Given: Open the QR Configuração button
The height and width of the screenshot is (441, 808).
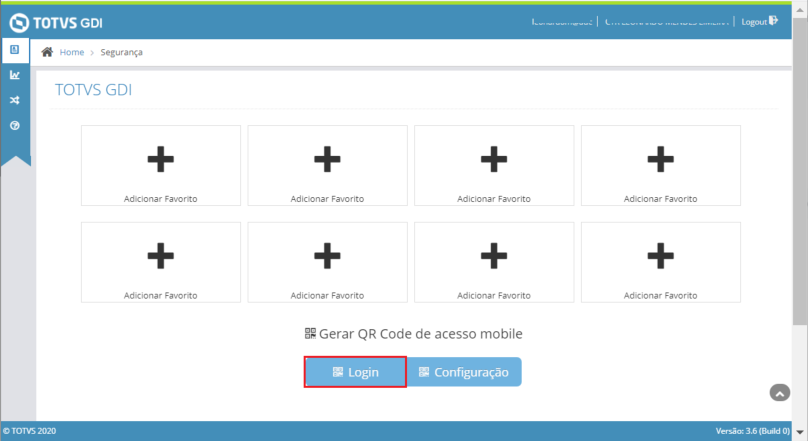Looking at the screenshot, I should (x=464, y=372).
